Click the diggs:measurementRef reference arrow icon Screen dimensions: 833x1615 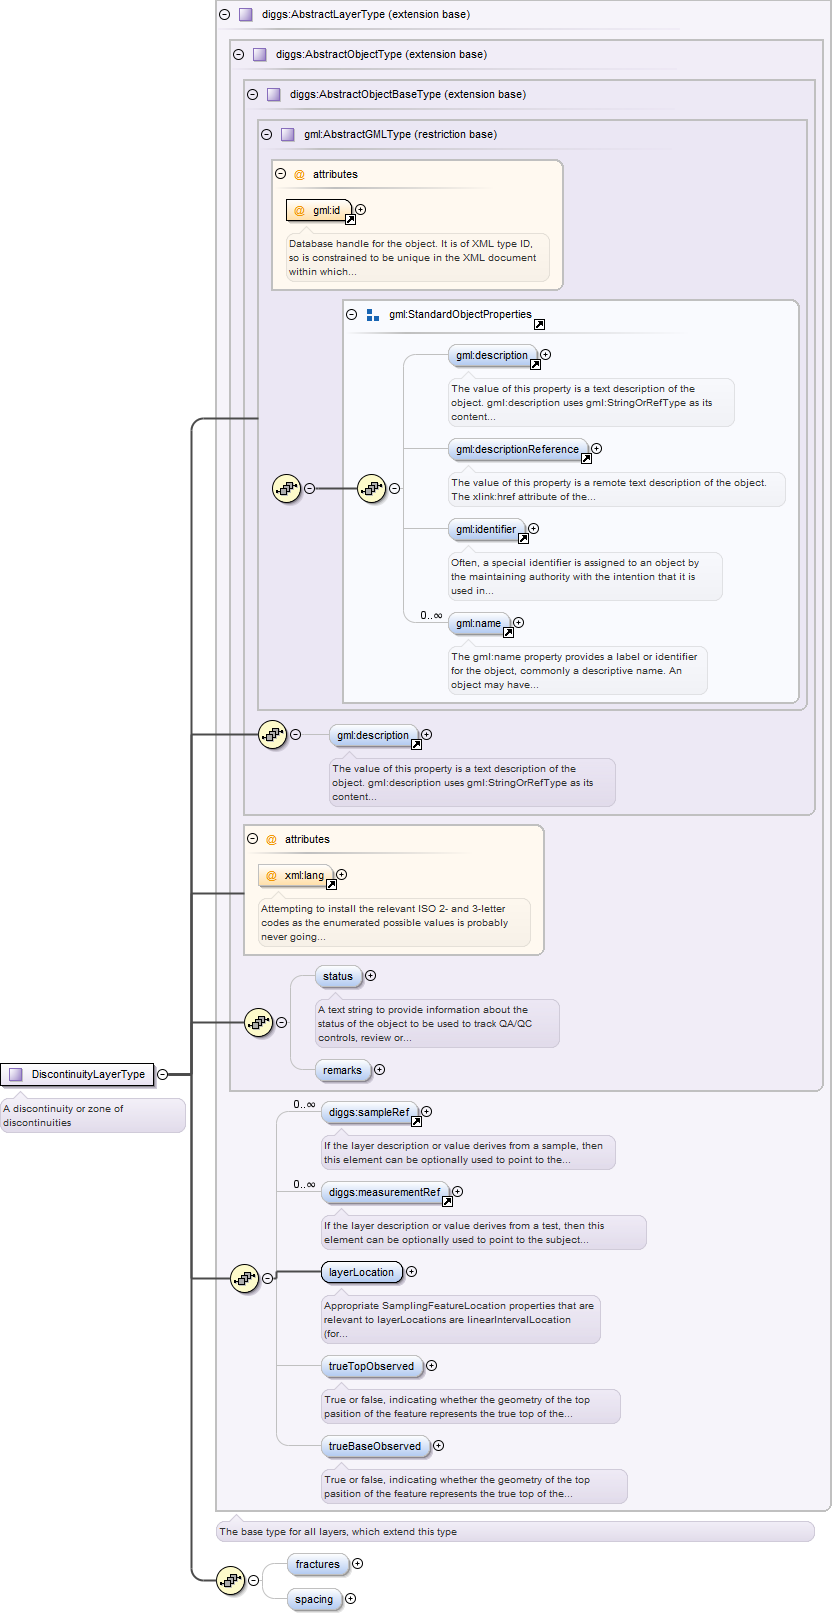[447, 1201]
